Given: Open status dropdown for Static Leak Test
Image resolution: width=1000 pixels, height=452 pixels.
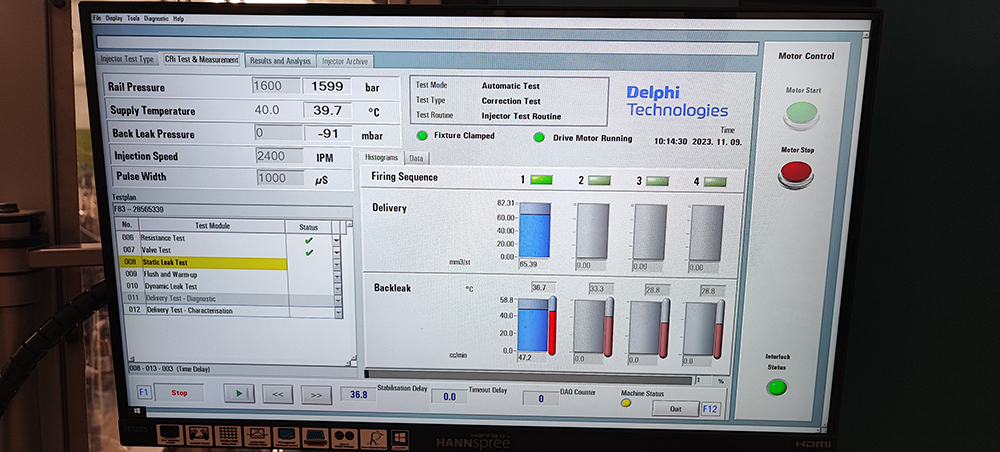Looking at the screenshot, I should (x=337, y=263).
